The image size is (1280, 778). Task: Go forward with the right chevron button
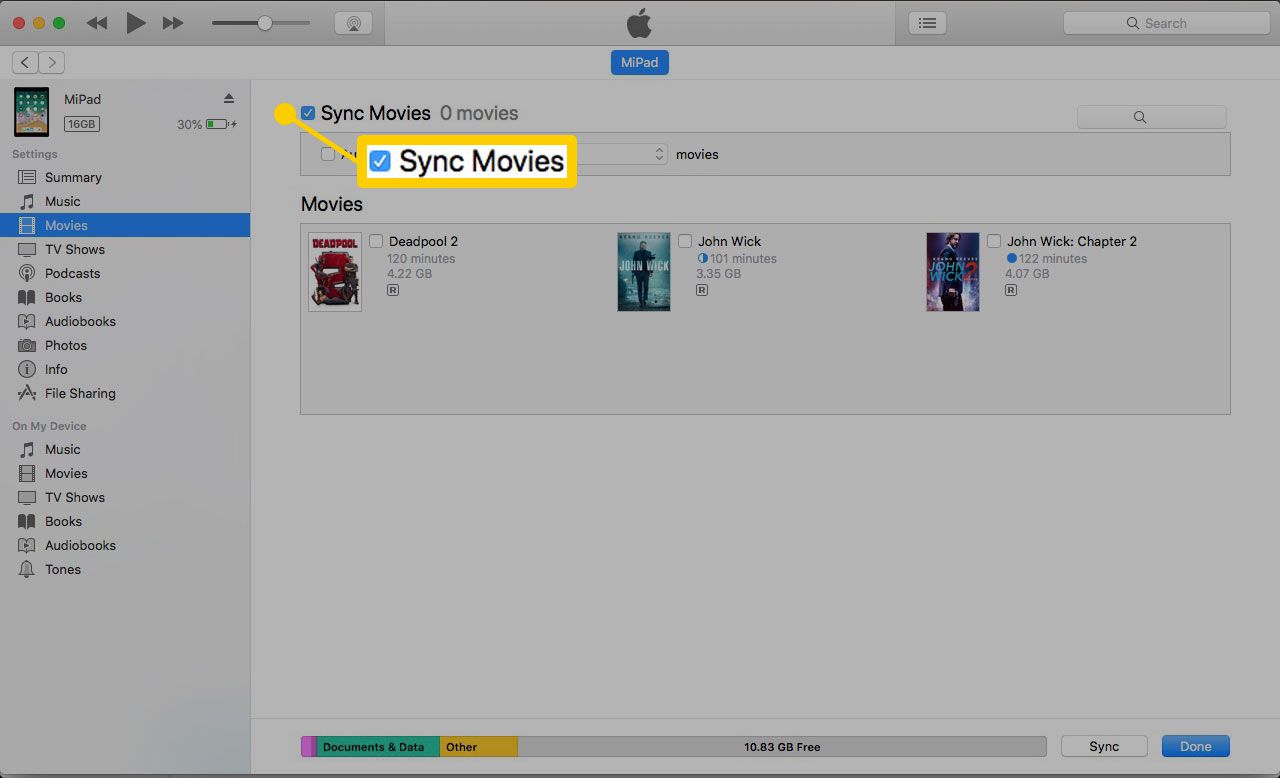pyautogui.click(x=52, y=62)
